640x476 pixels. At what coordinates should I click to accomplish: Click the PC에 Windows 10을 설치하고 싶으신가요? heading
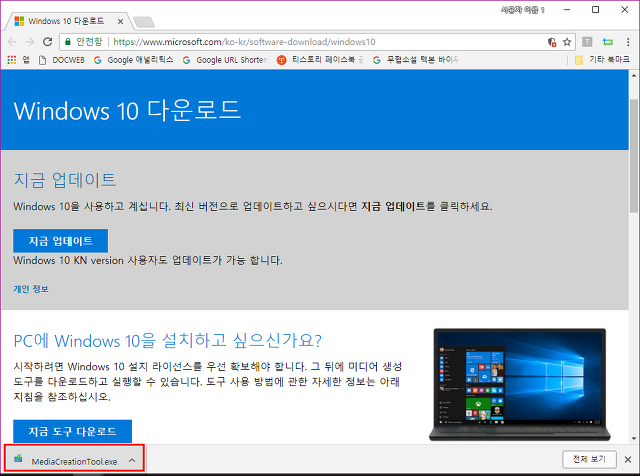(x=168, y=340)
